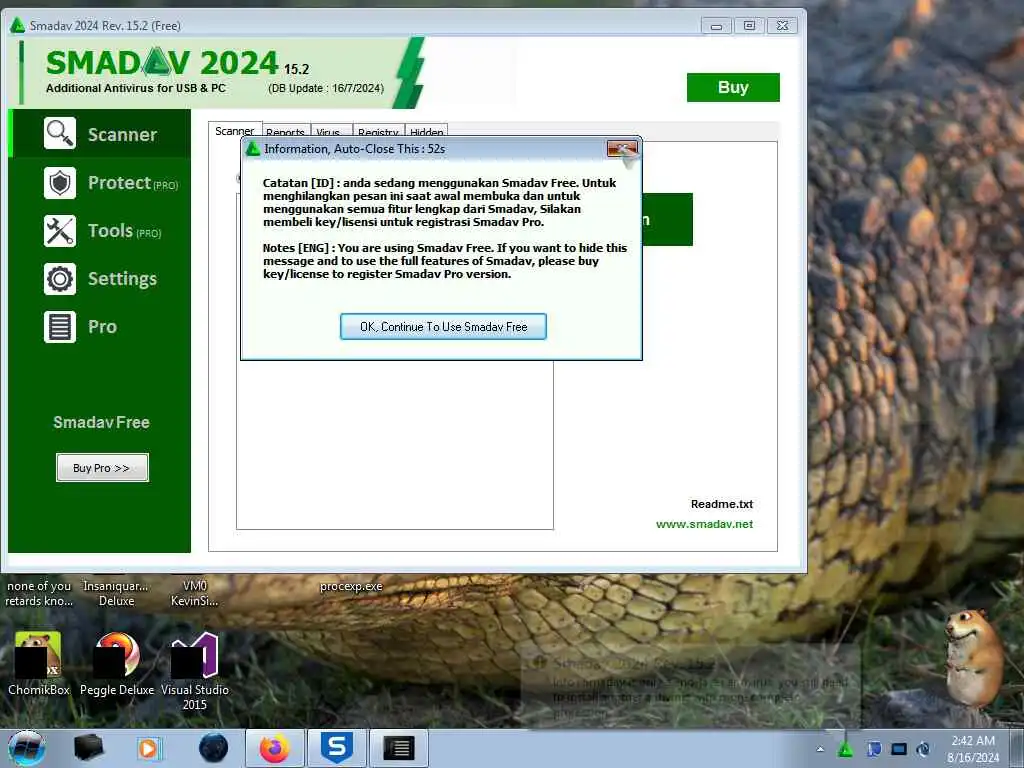Click the green Buy button
The height and width of the screenshot is (768, 1024).
click(x=733, y=88)
